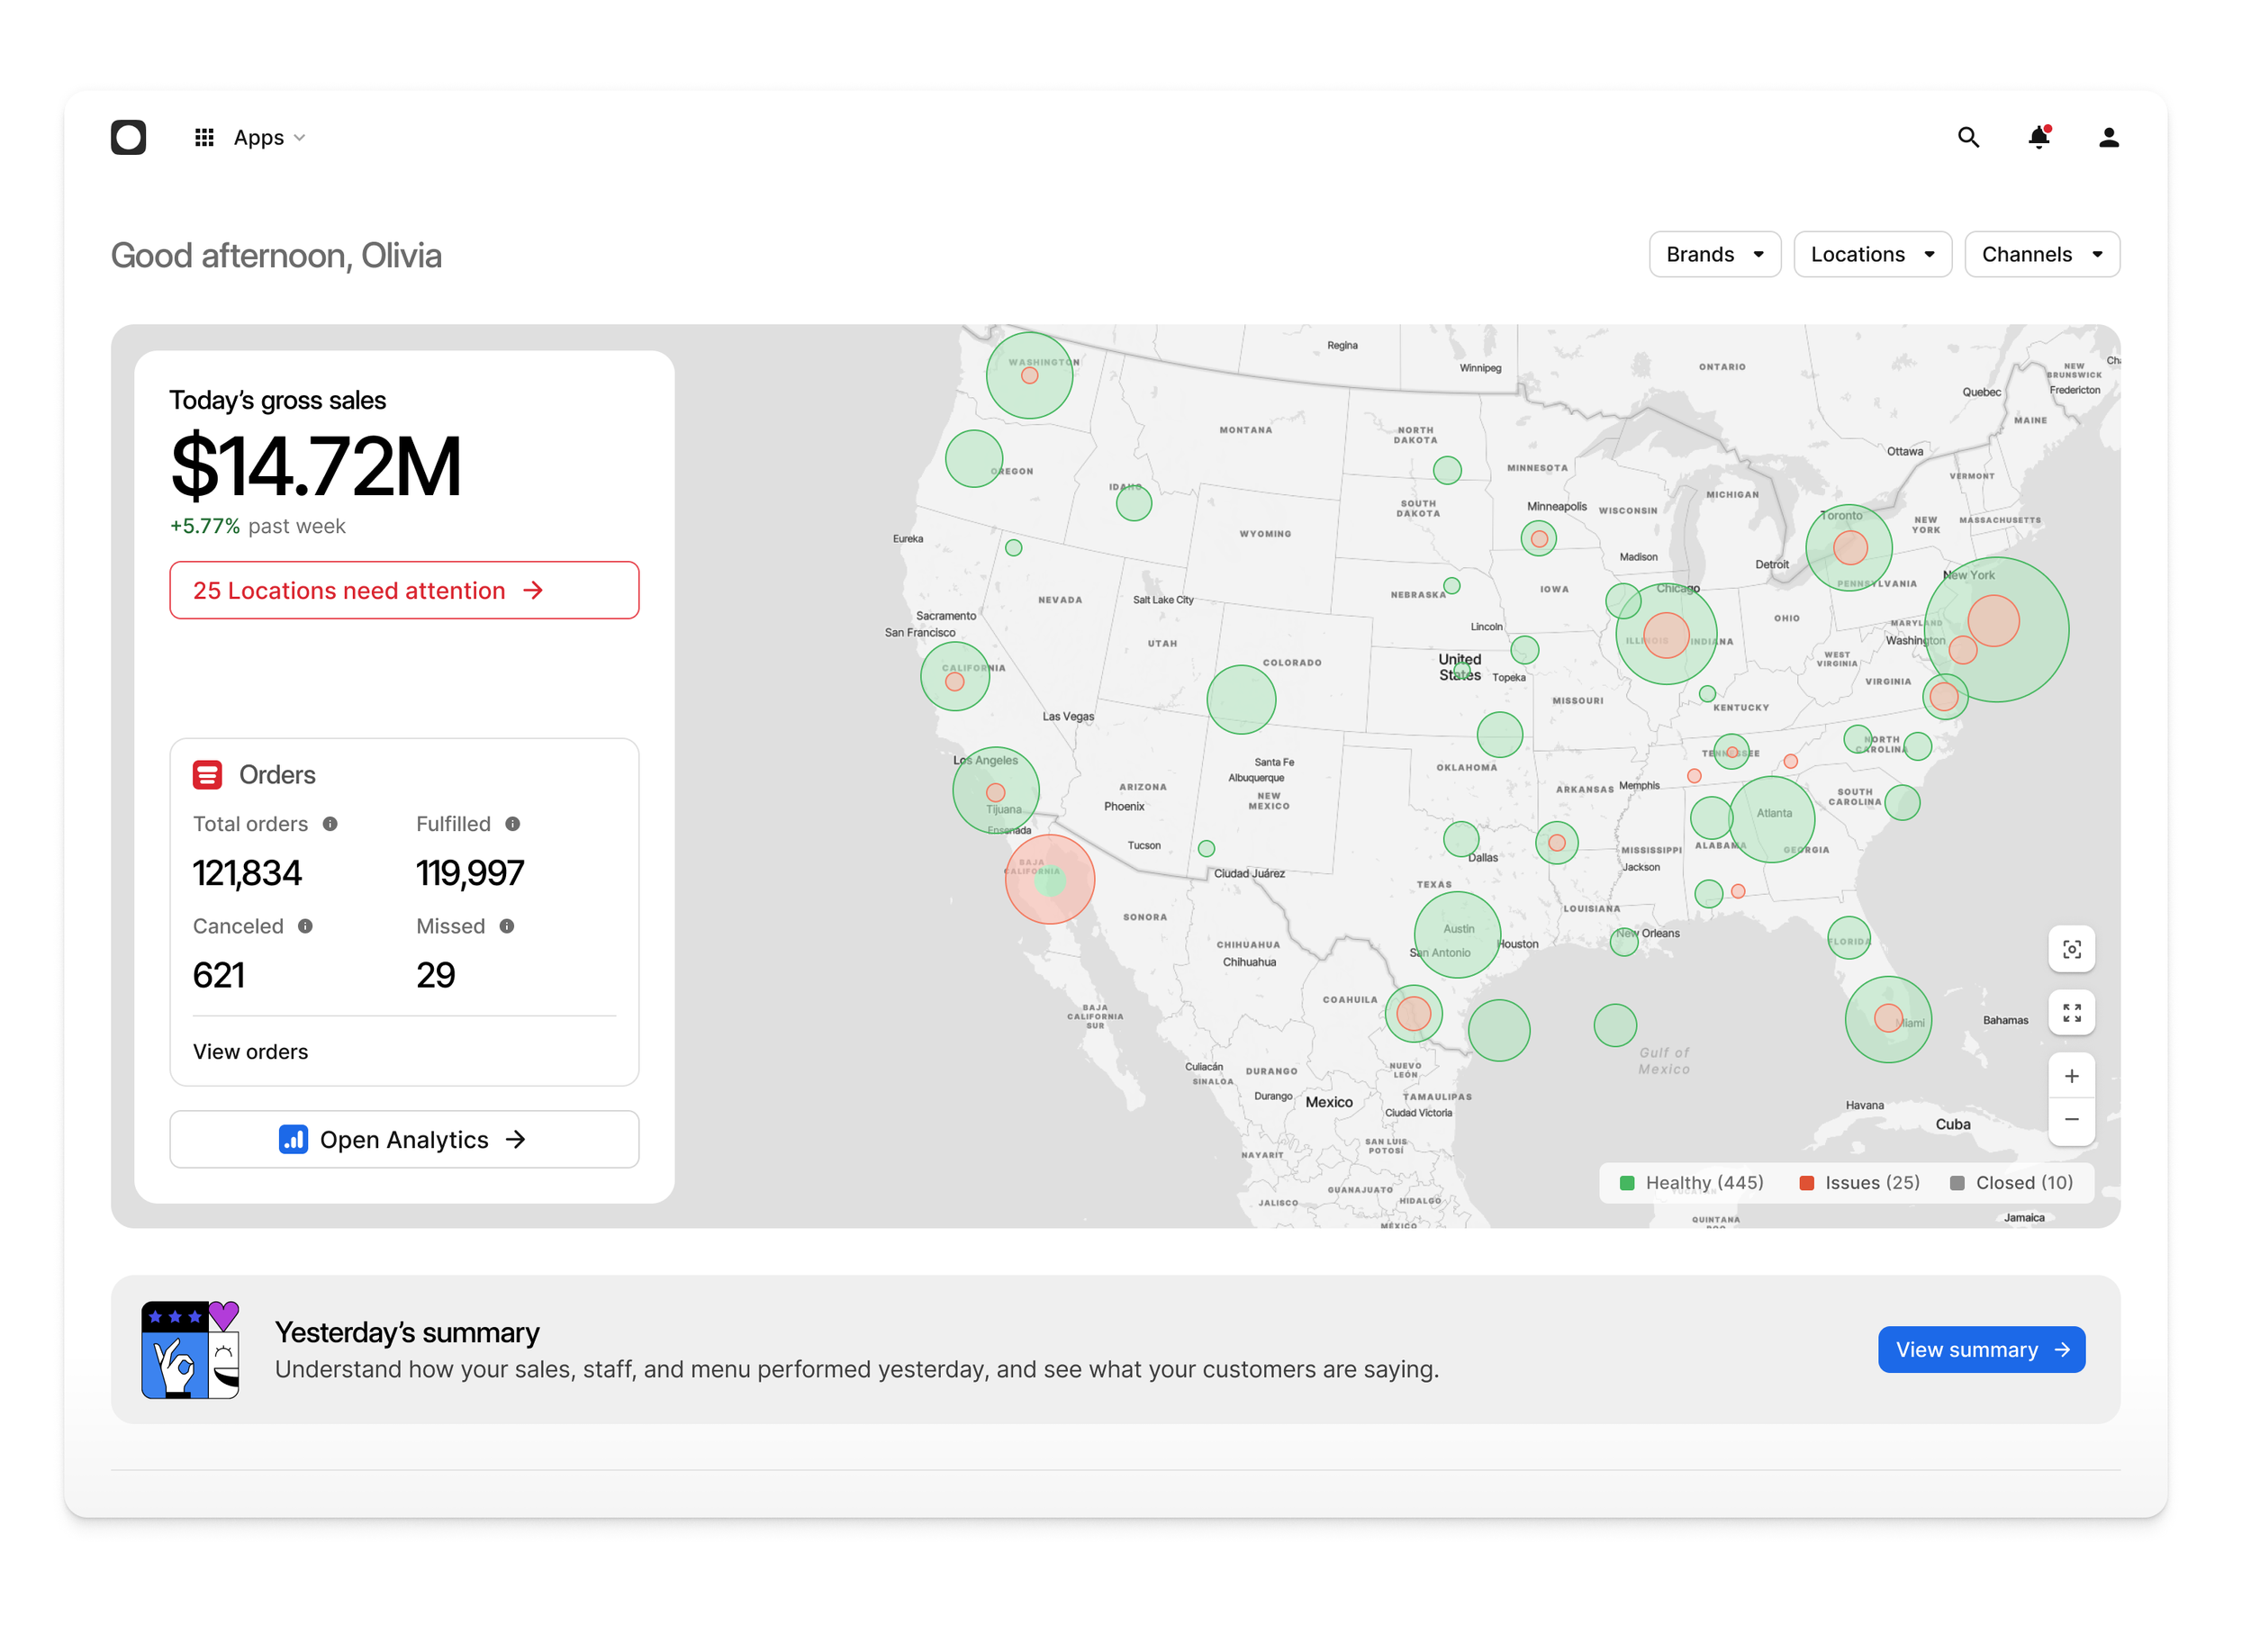Zoom in on the map
The width and height of the screenshot is (2251, 1652).
tap(2071, 1076)
